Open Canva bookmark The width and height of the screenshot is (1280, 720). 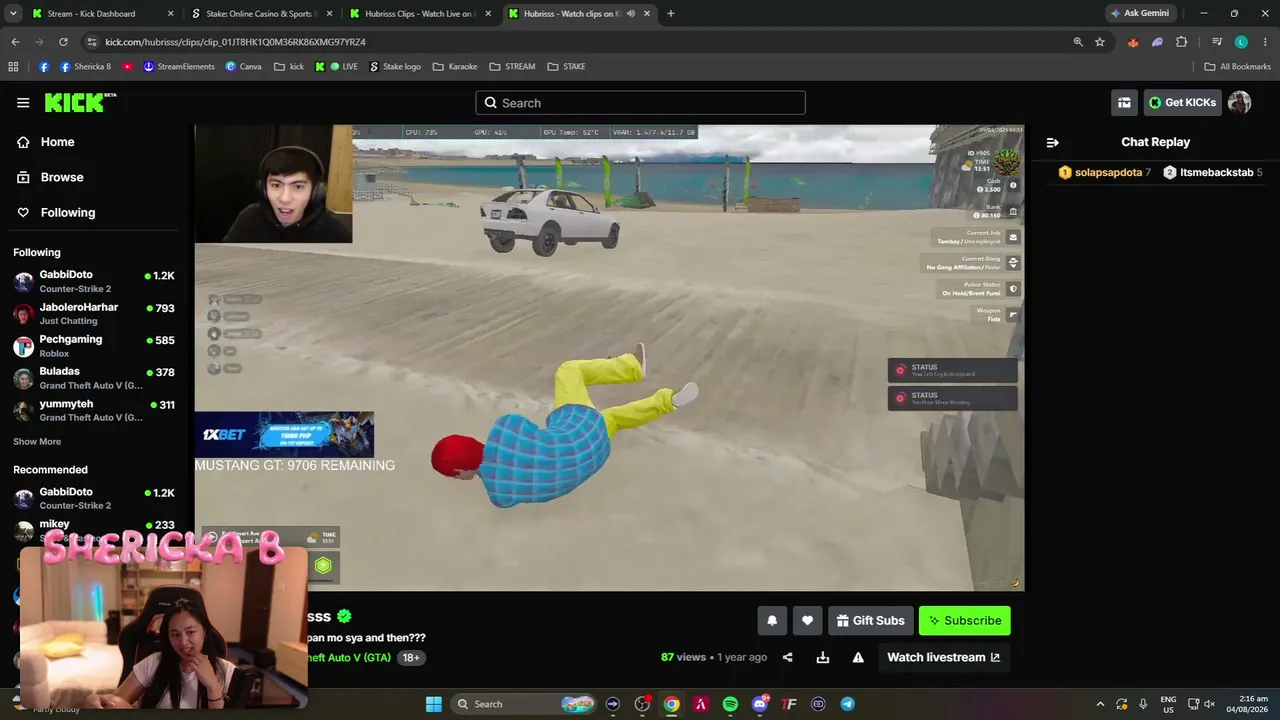(244, 67)
